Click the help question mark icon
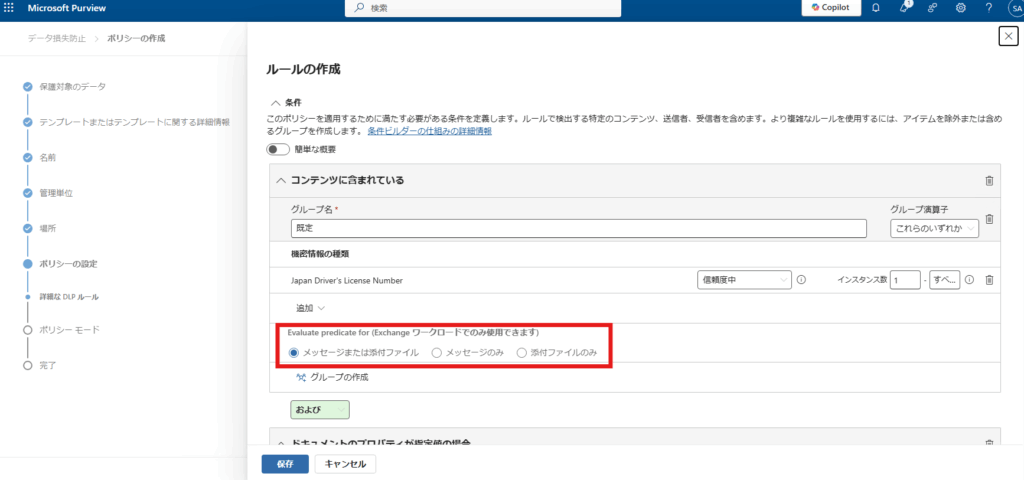Viewport: 1024px width, 480px height. 988,8
